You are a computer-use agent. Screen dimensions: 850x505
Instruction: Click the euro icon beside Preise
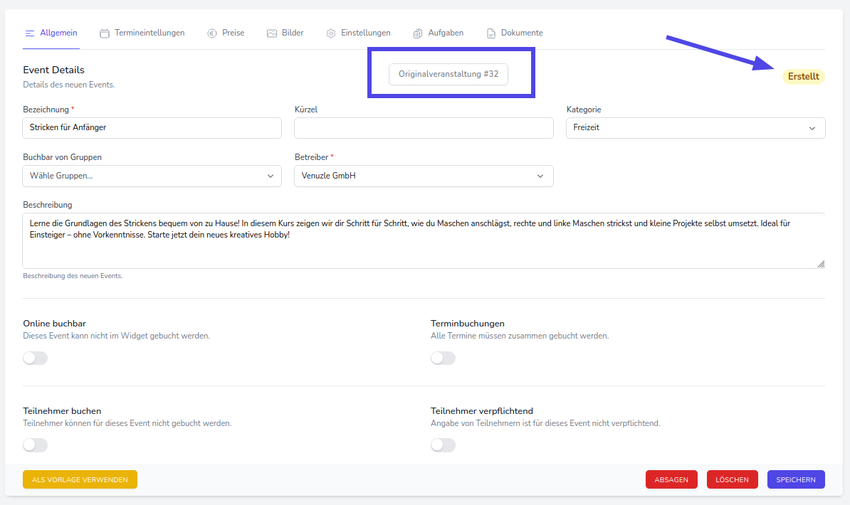point(212,33)
